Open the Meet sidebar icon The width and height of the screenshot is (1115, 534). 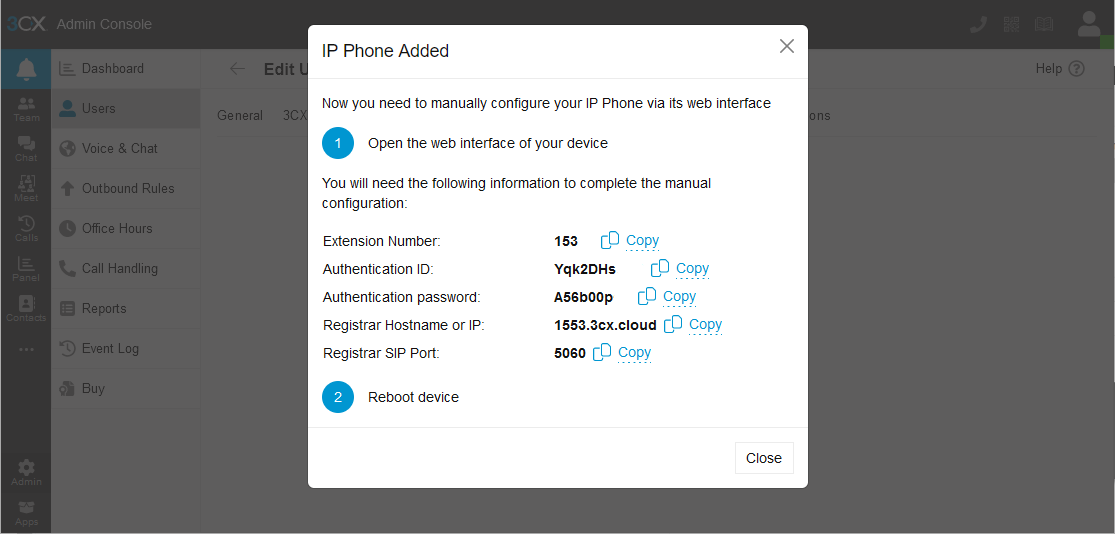pyautogui.click(x=26, y=189)
